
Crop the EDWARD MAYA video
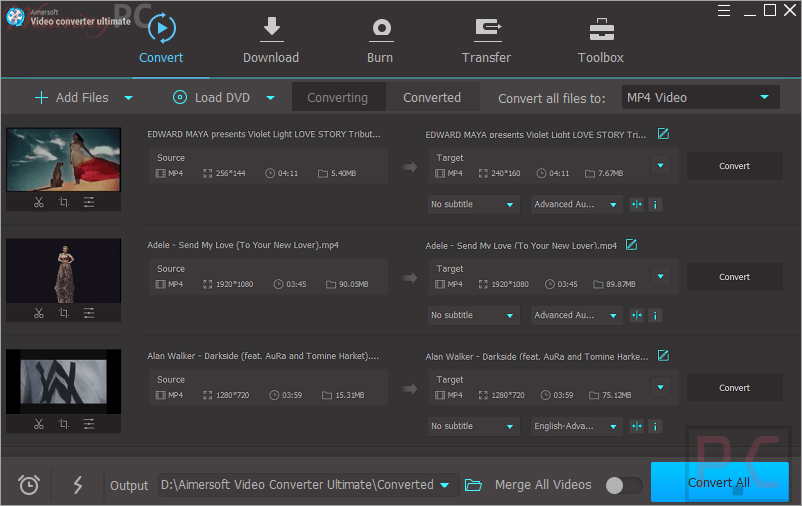click(x=63, y=202)
